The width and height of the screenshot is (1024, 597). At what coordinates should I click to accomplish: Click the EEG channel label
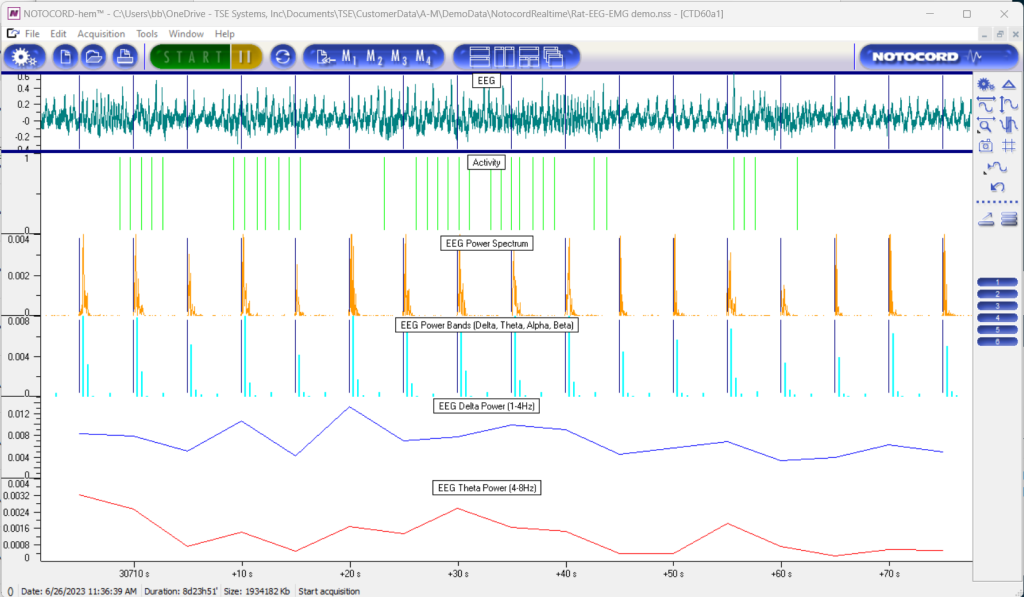tap(486, 80)
